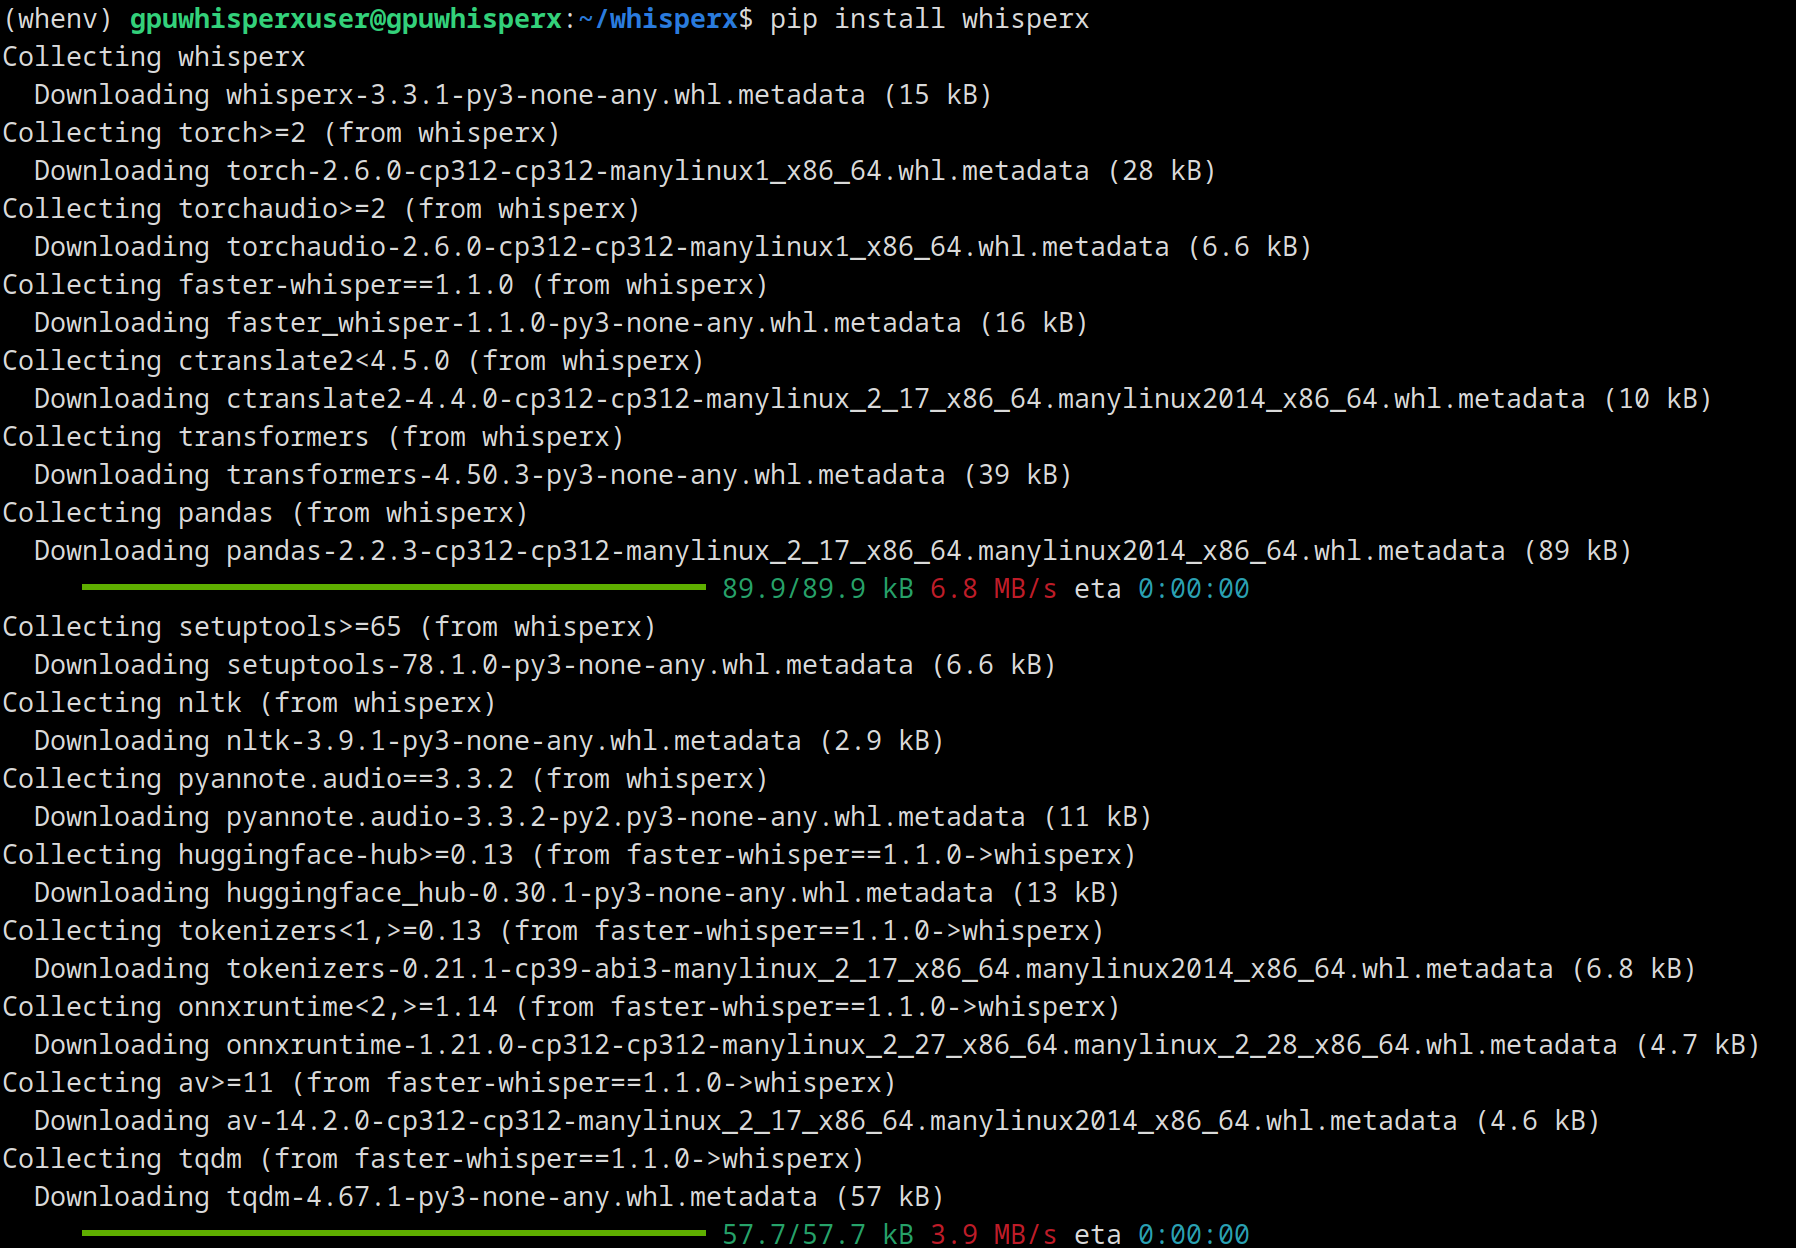This screenshot has width=1796, height=1248.
Task: Click 'Collecting transformers (from whisperx)' line
Action: [313, 437]
